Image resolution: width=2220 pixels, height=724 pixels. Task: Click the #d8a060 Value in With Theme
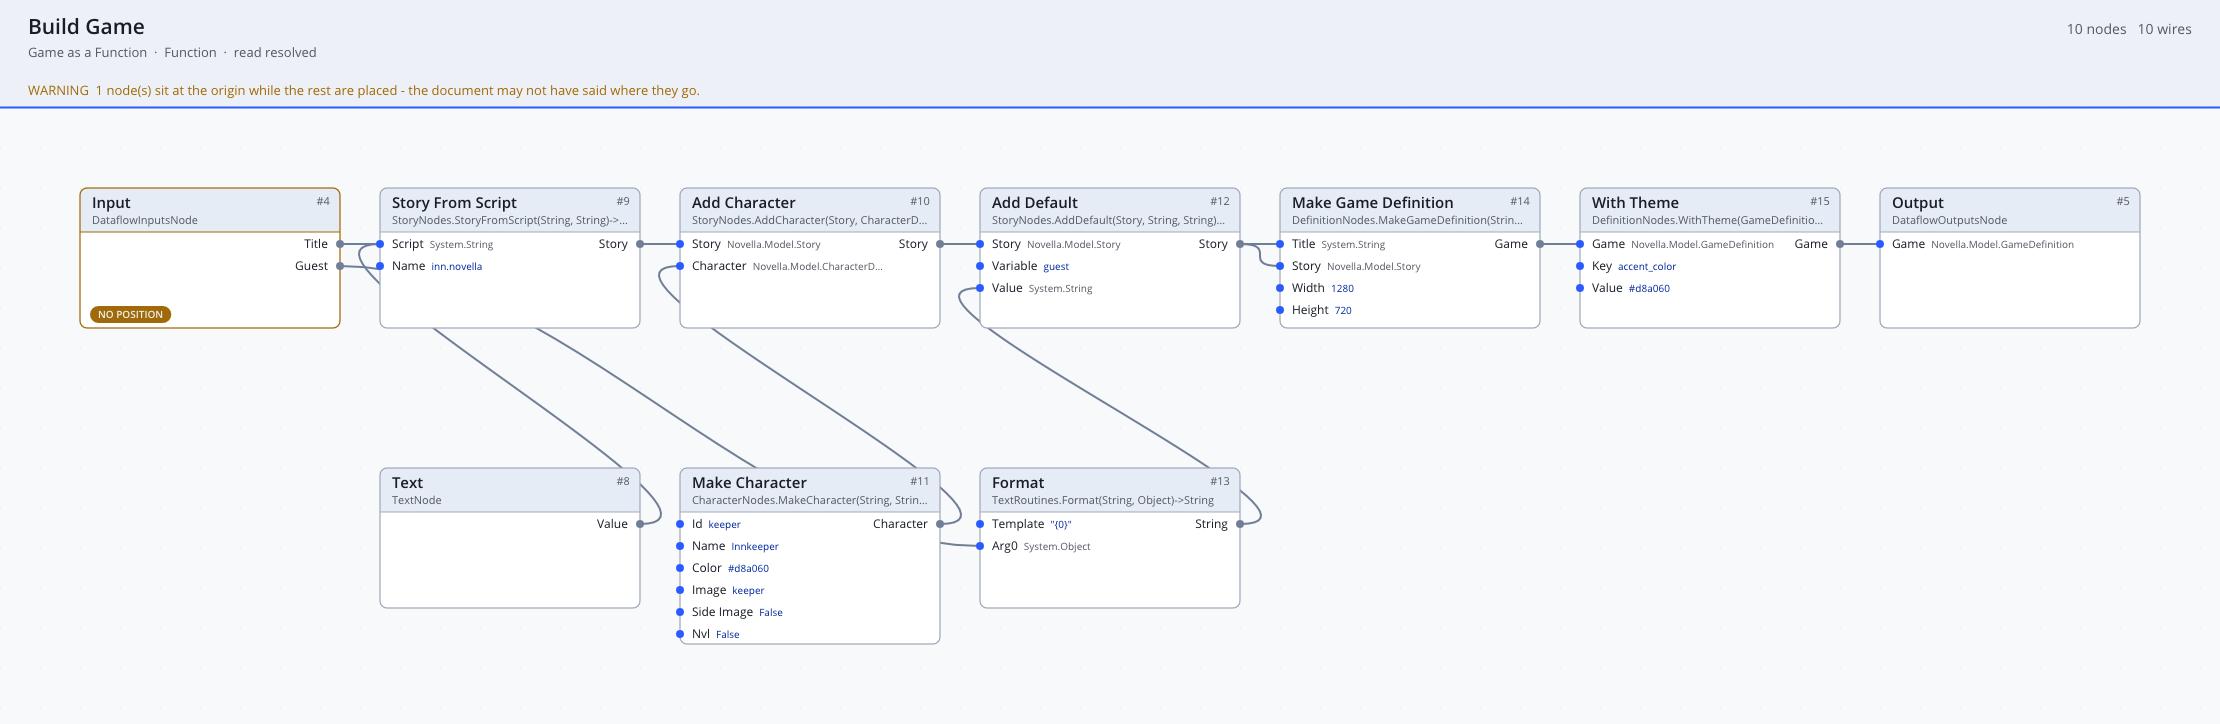point(1649,289)
